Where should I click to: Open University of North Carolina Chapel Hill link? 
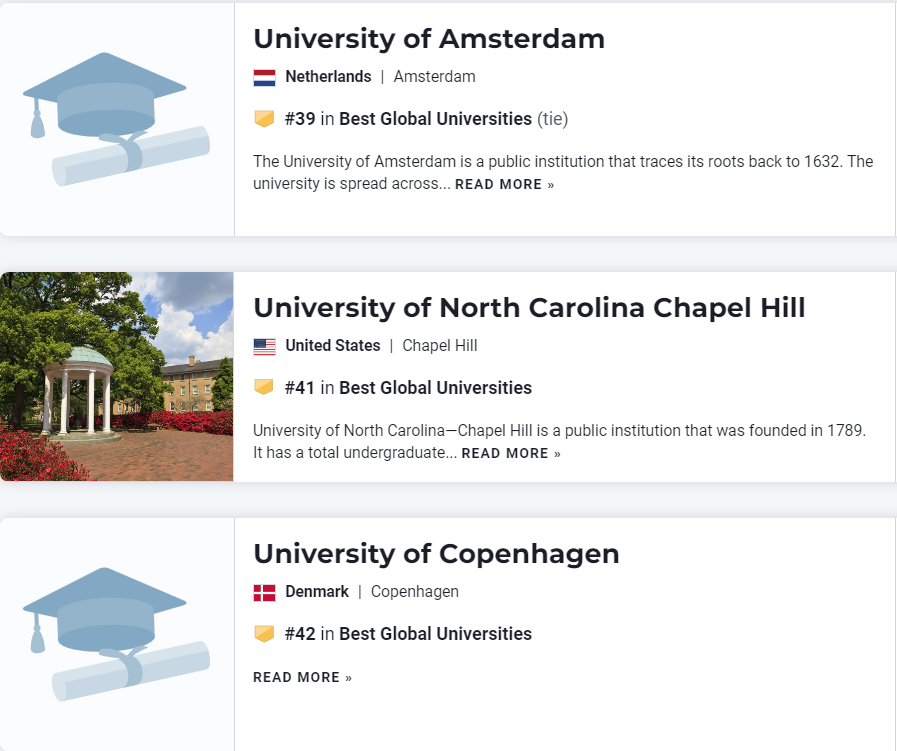(x=529, y=308)
